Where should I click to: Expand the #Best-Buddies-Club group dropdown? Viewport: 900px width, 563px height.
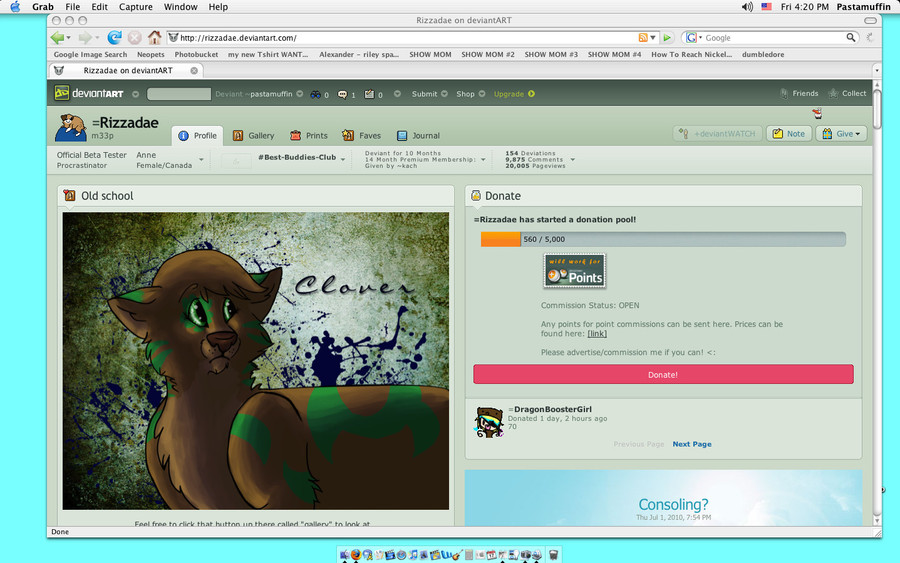coord(343,160)
